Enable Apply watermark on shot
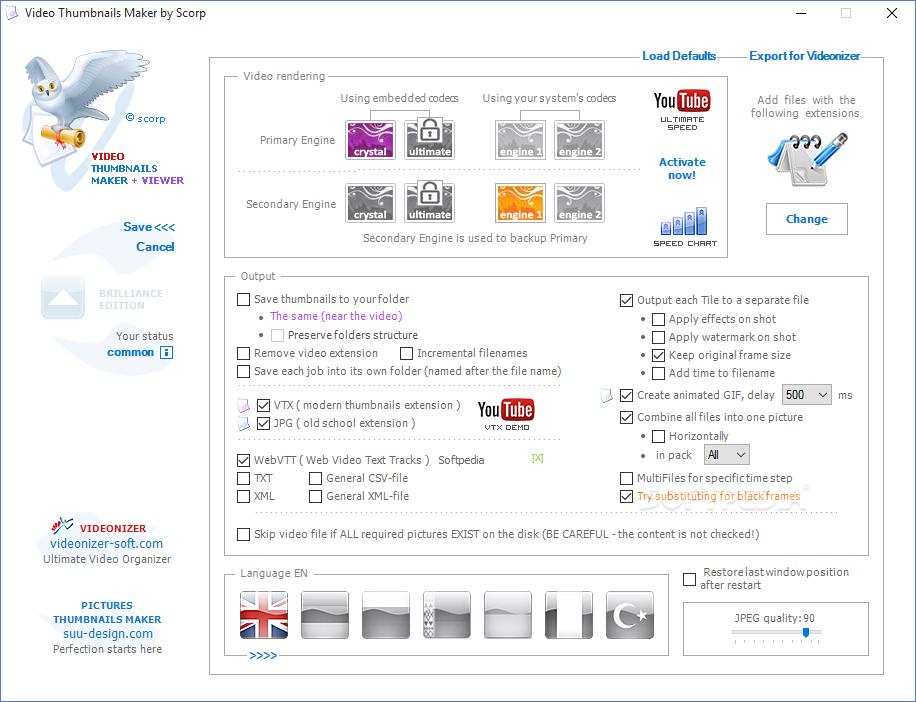 point(658,338)
